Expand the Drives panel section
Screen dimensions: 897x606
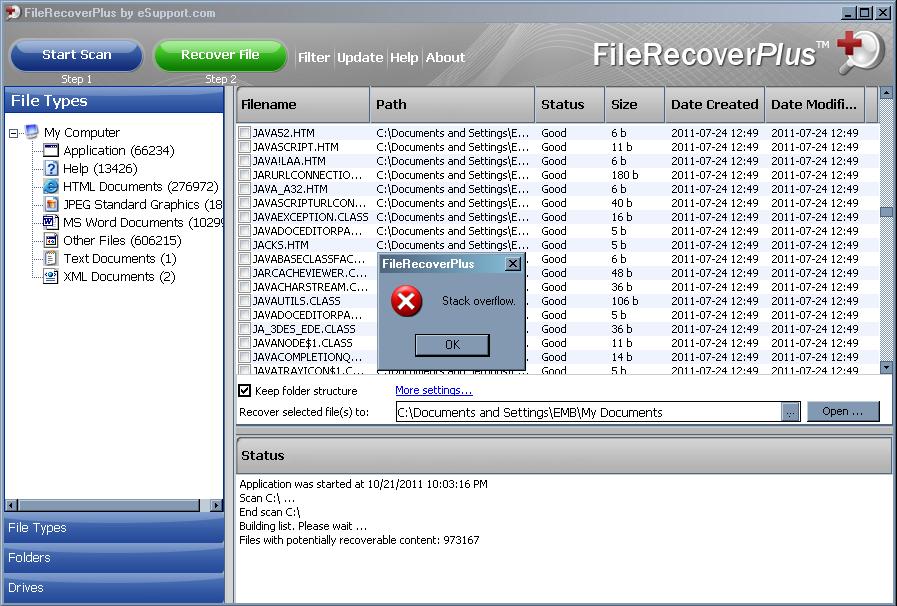(113, 588)
